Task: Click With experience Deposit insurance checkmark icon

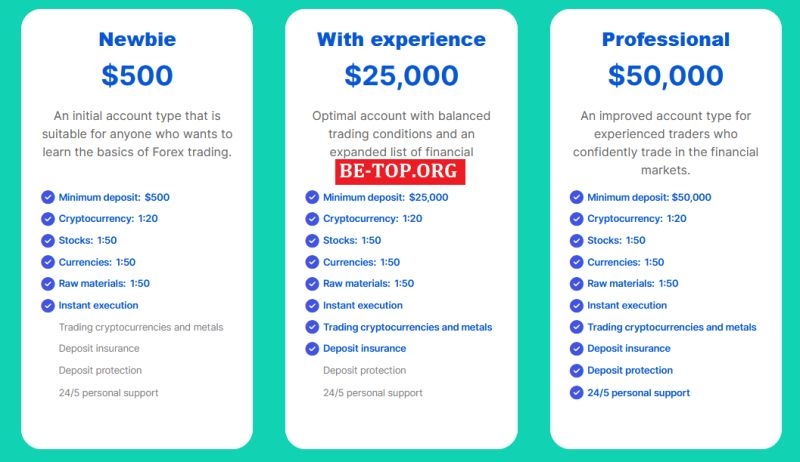Action: (x=312, y=349)
